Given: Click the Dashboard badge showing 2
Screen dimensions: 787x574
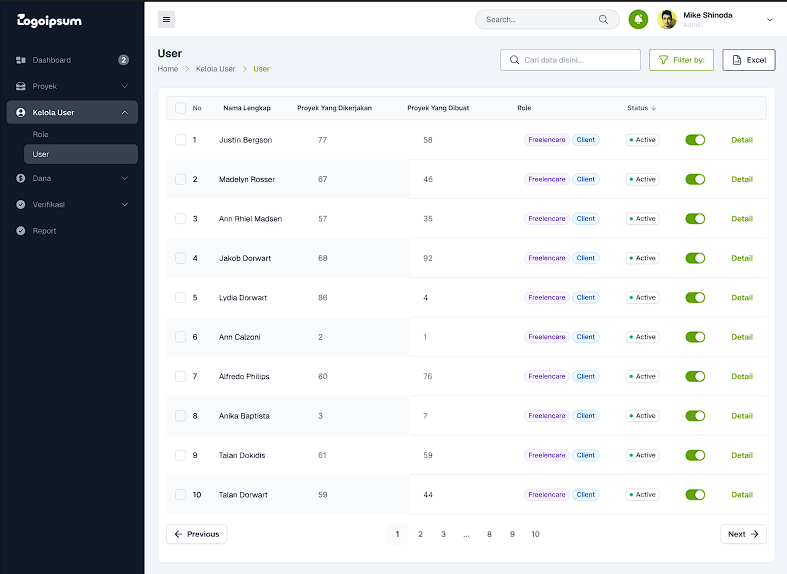Looking at the screenshot, I should pos(123,60).
